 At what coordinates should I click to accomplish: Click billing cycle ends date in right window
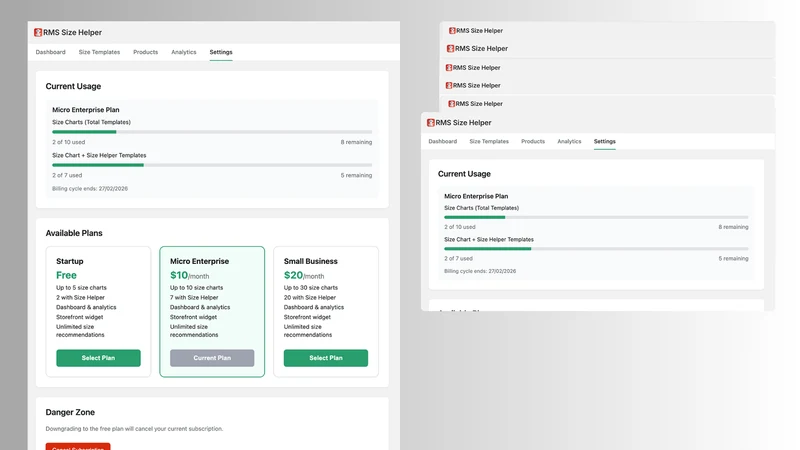tap(480, 271)
